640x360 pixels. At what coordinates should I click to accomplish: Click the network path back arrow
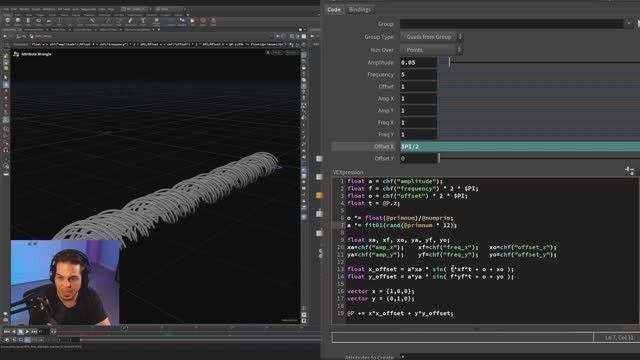(x=5, y=36)
